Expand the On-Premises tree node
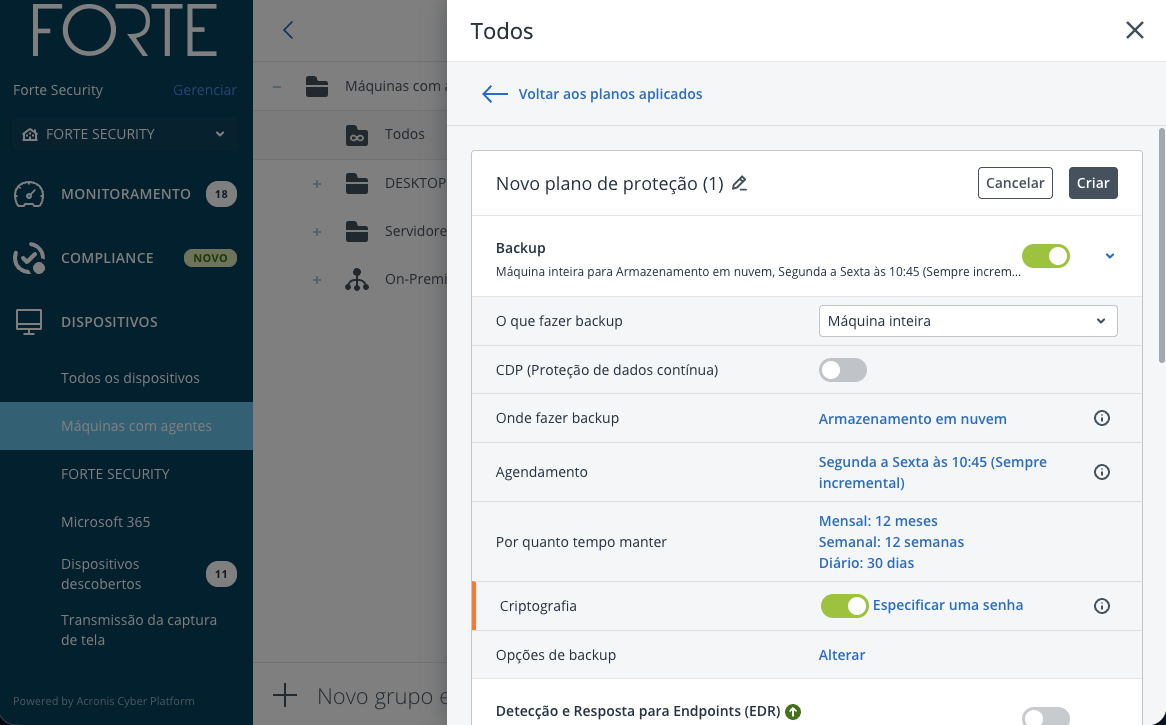Viewport: 1166px width, 725px height. pos(317,280)
